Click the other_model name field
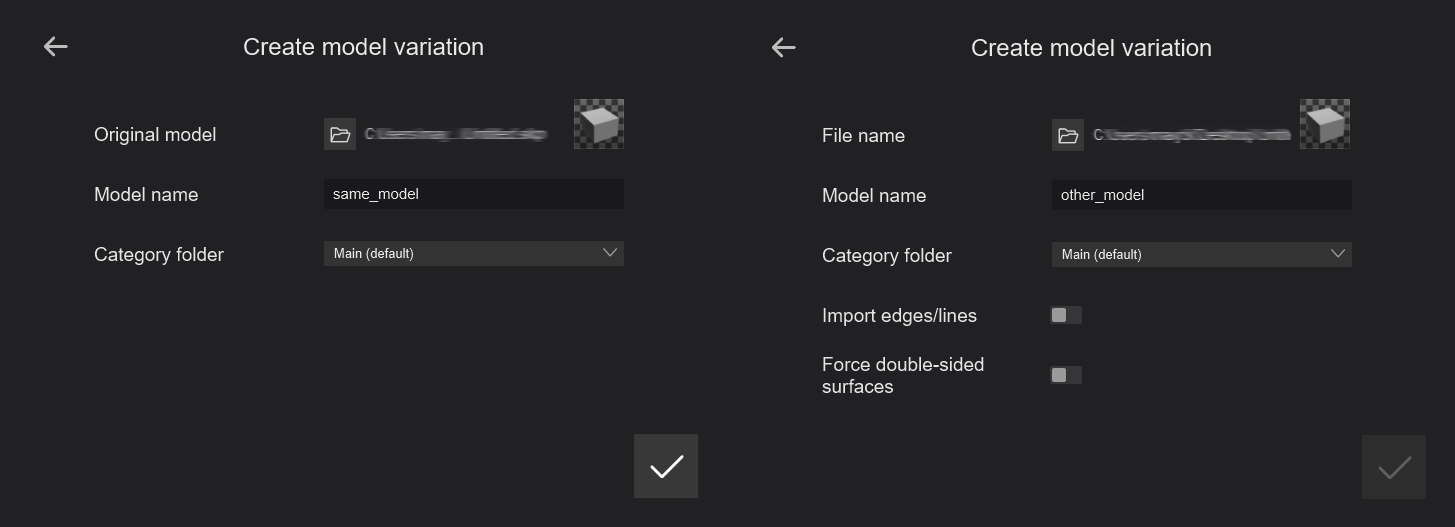The width and height of the screenshot is (1455, 527). pyautogui.click(x=1201, y=195)
